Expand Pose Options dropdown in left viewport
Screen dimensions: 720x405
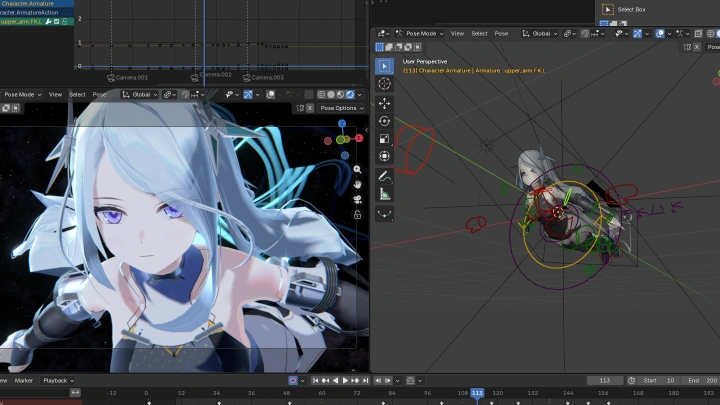tap(342, 108)
